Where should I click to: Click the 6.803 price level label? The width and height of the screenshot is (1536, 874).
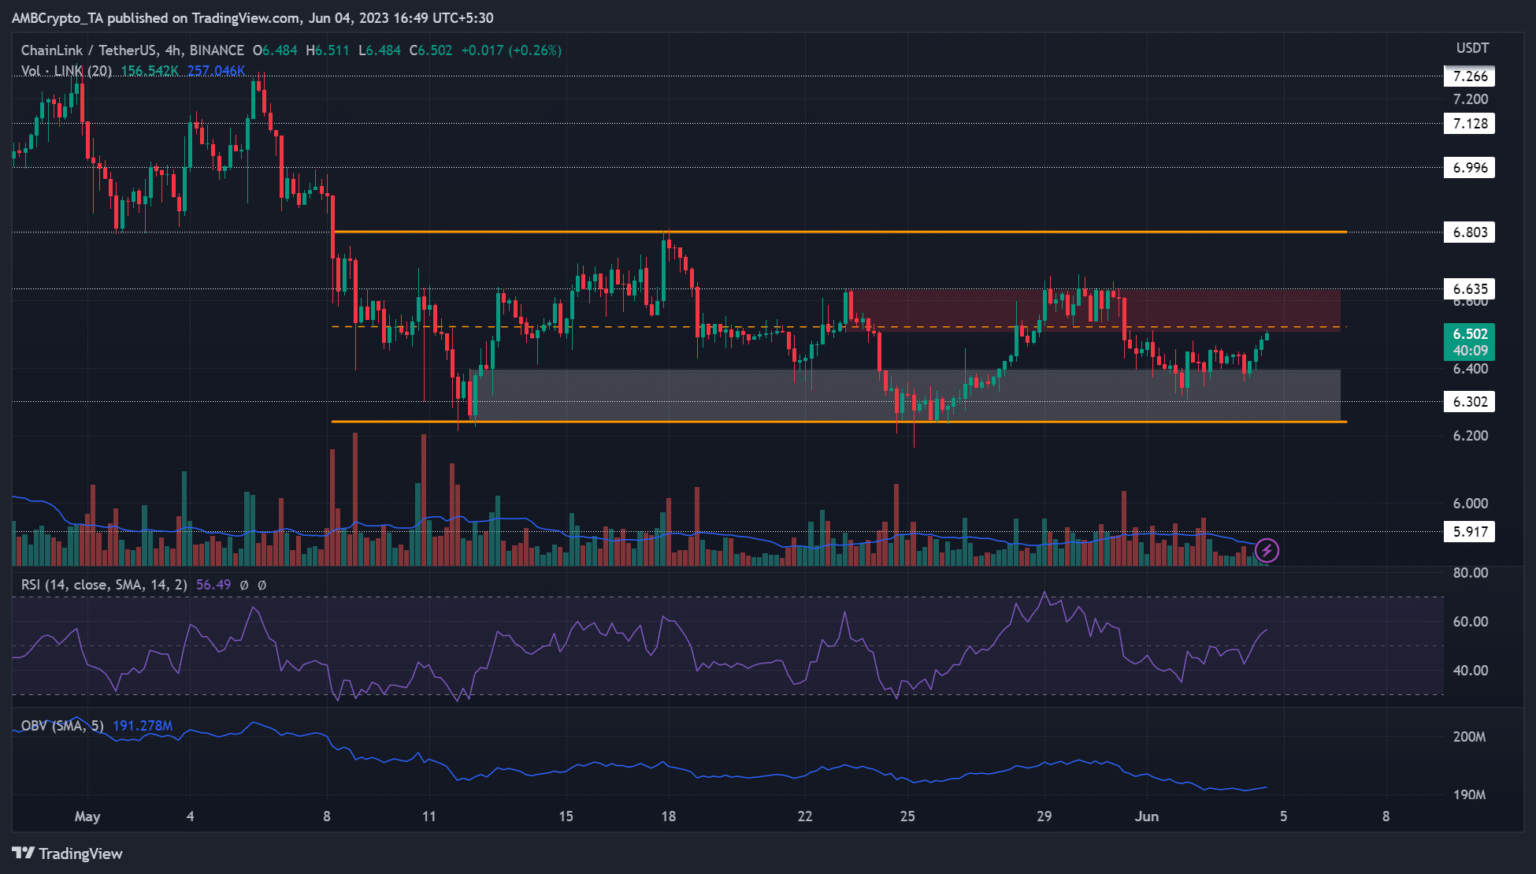tap(1469, 232)
